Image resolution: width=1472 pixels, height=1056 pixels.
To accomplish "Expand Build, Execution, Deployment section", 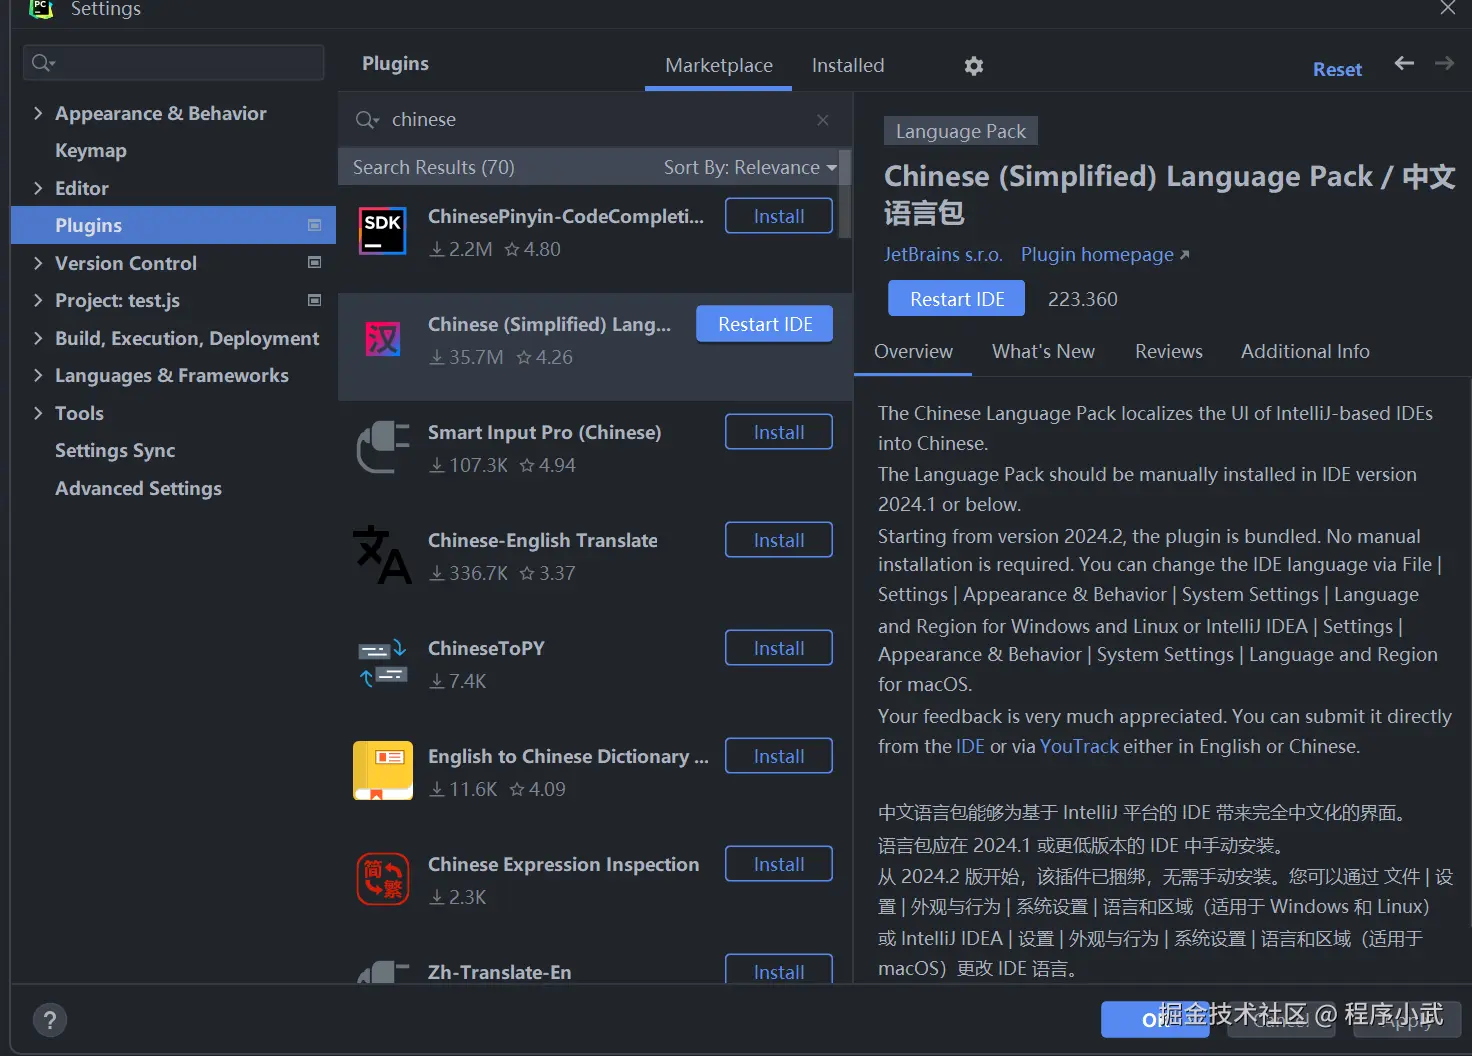I will 38,338.
